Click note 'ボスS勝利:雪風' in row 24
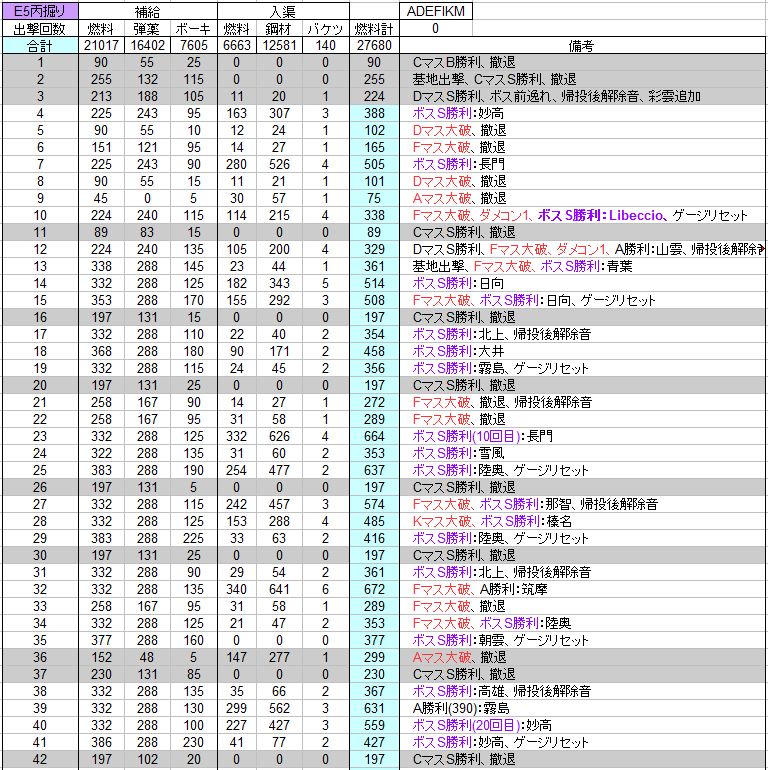768x770 pixels. [458, 453]
